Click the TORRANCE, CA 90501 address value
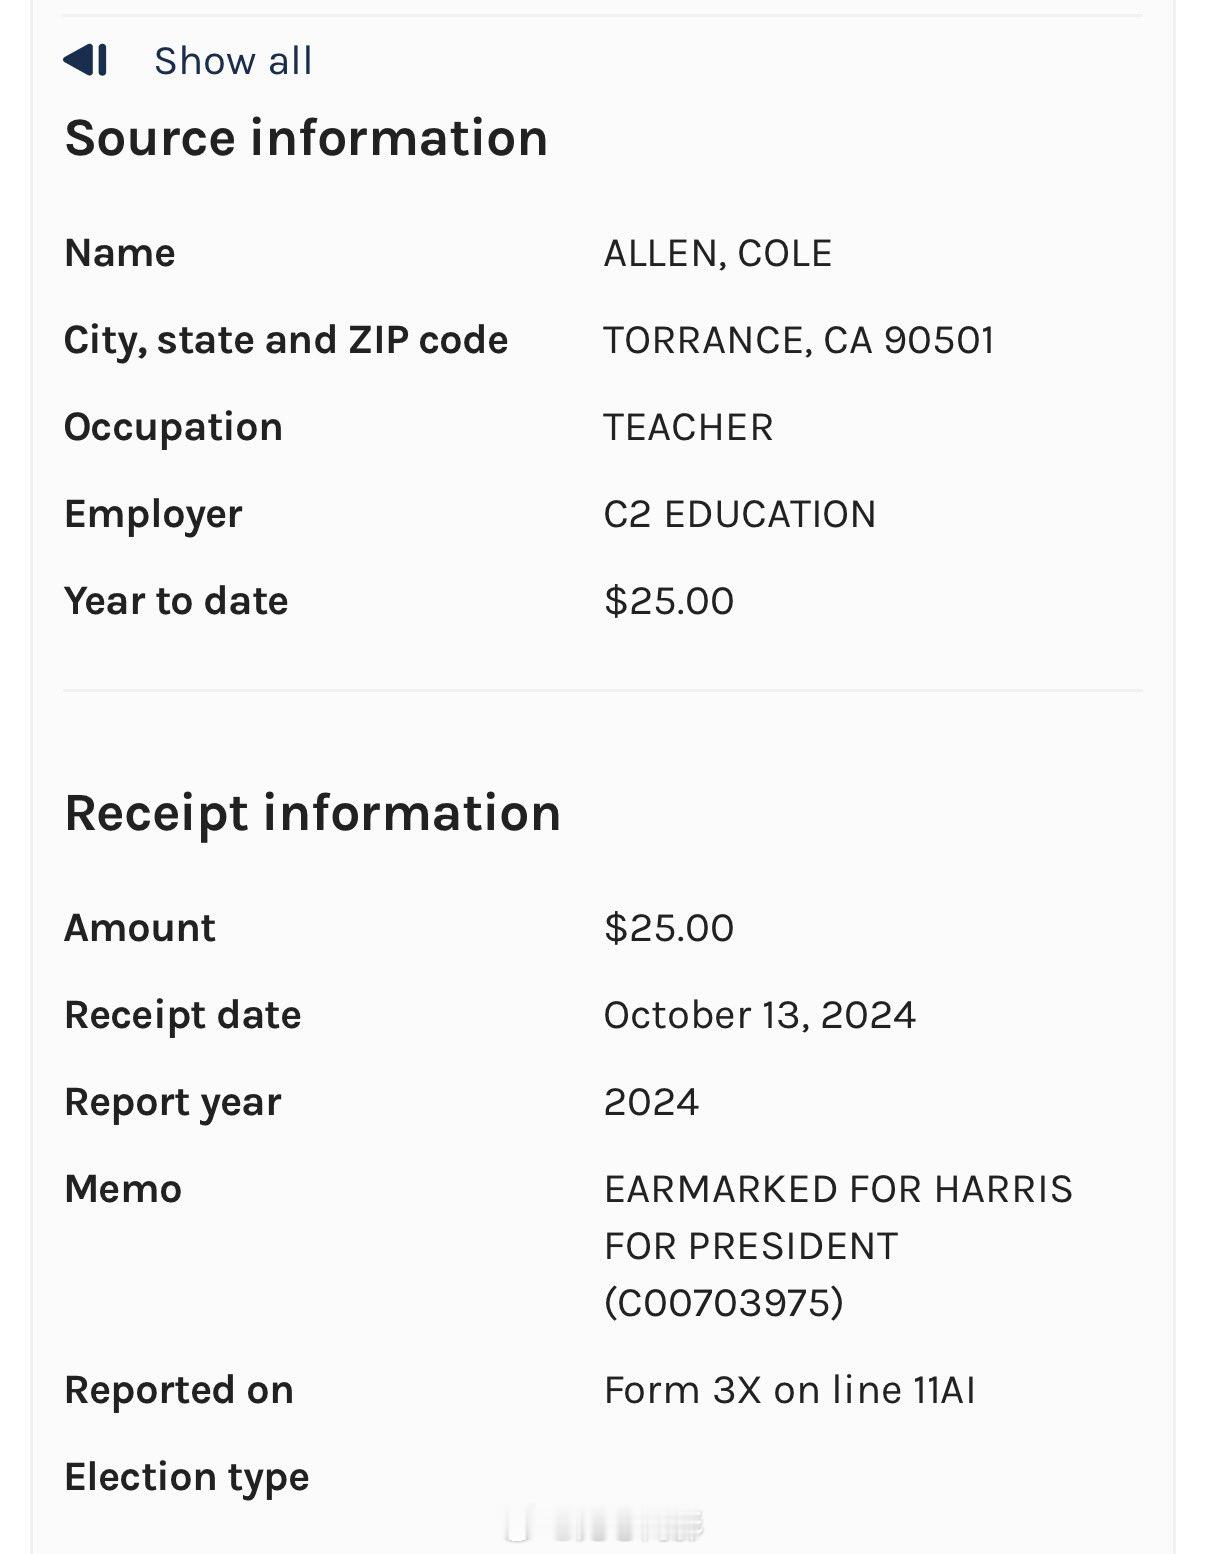Viewport: 1206px width, 1554px height. tap(798, 340)
